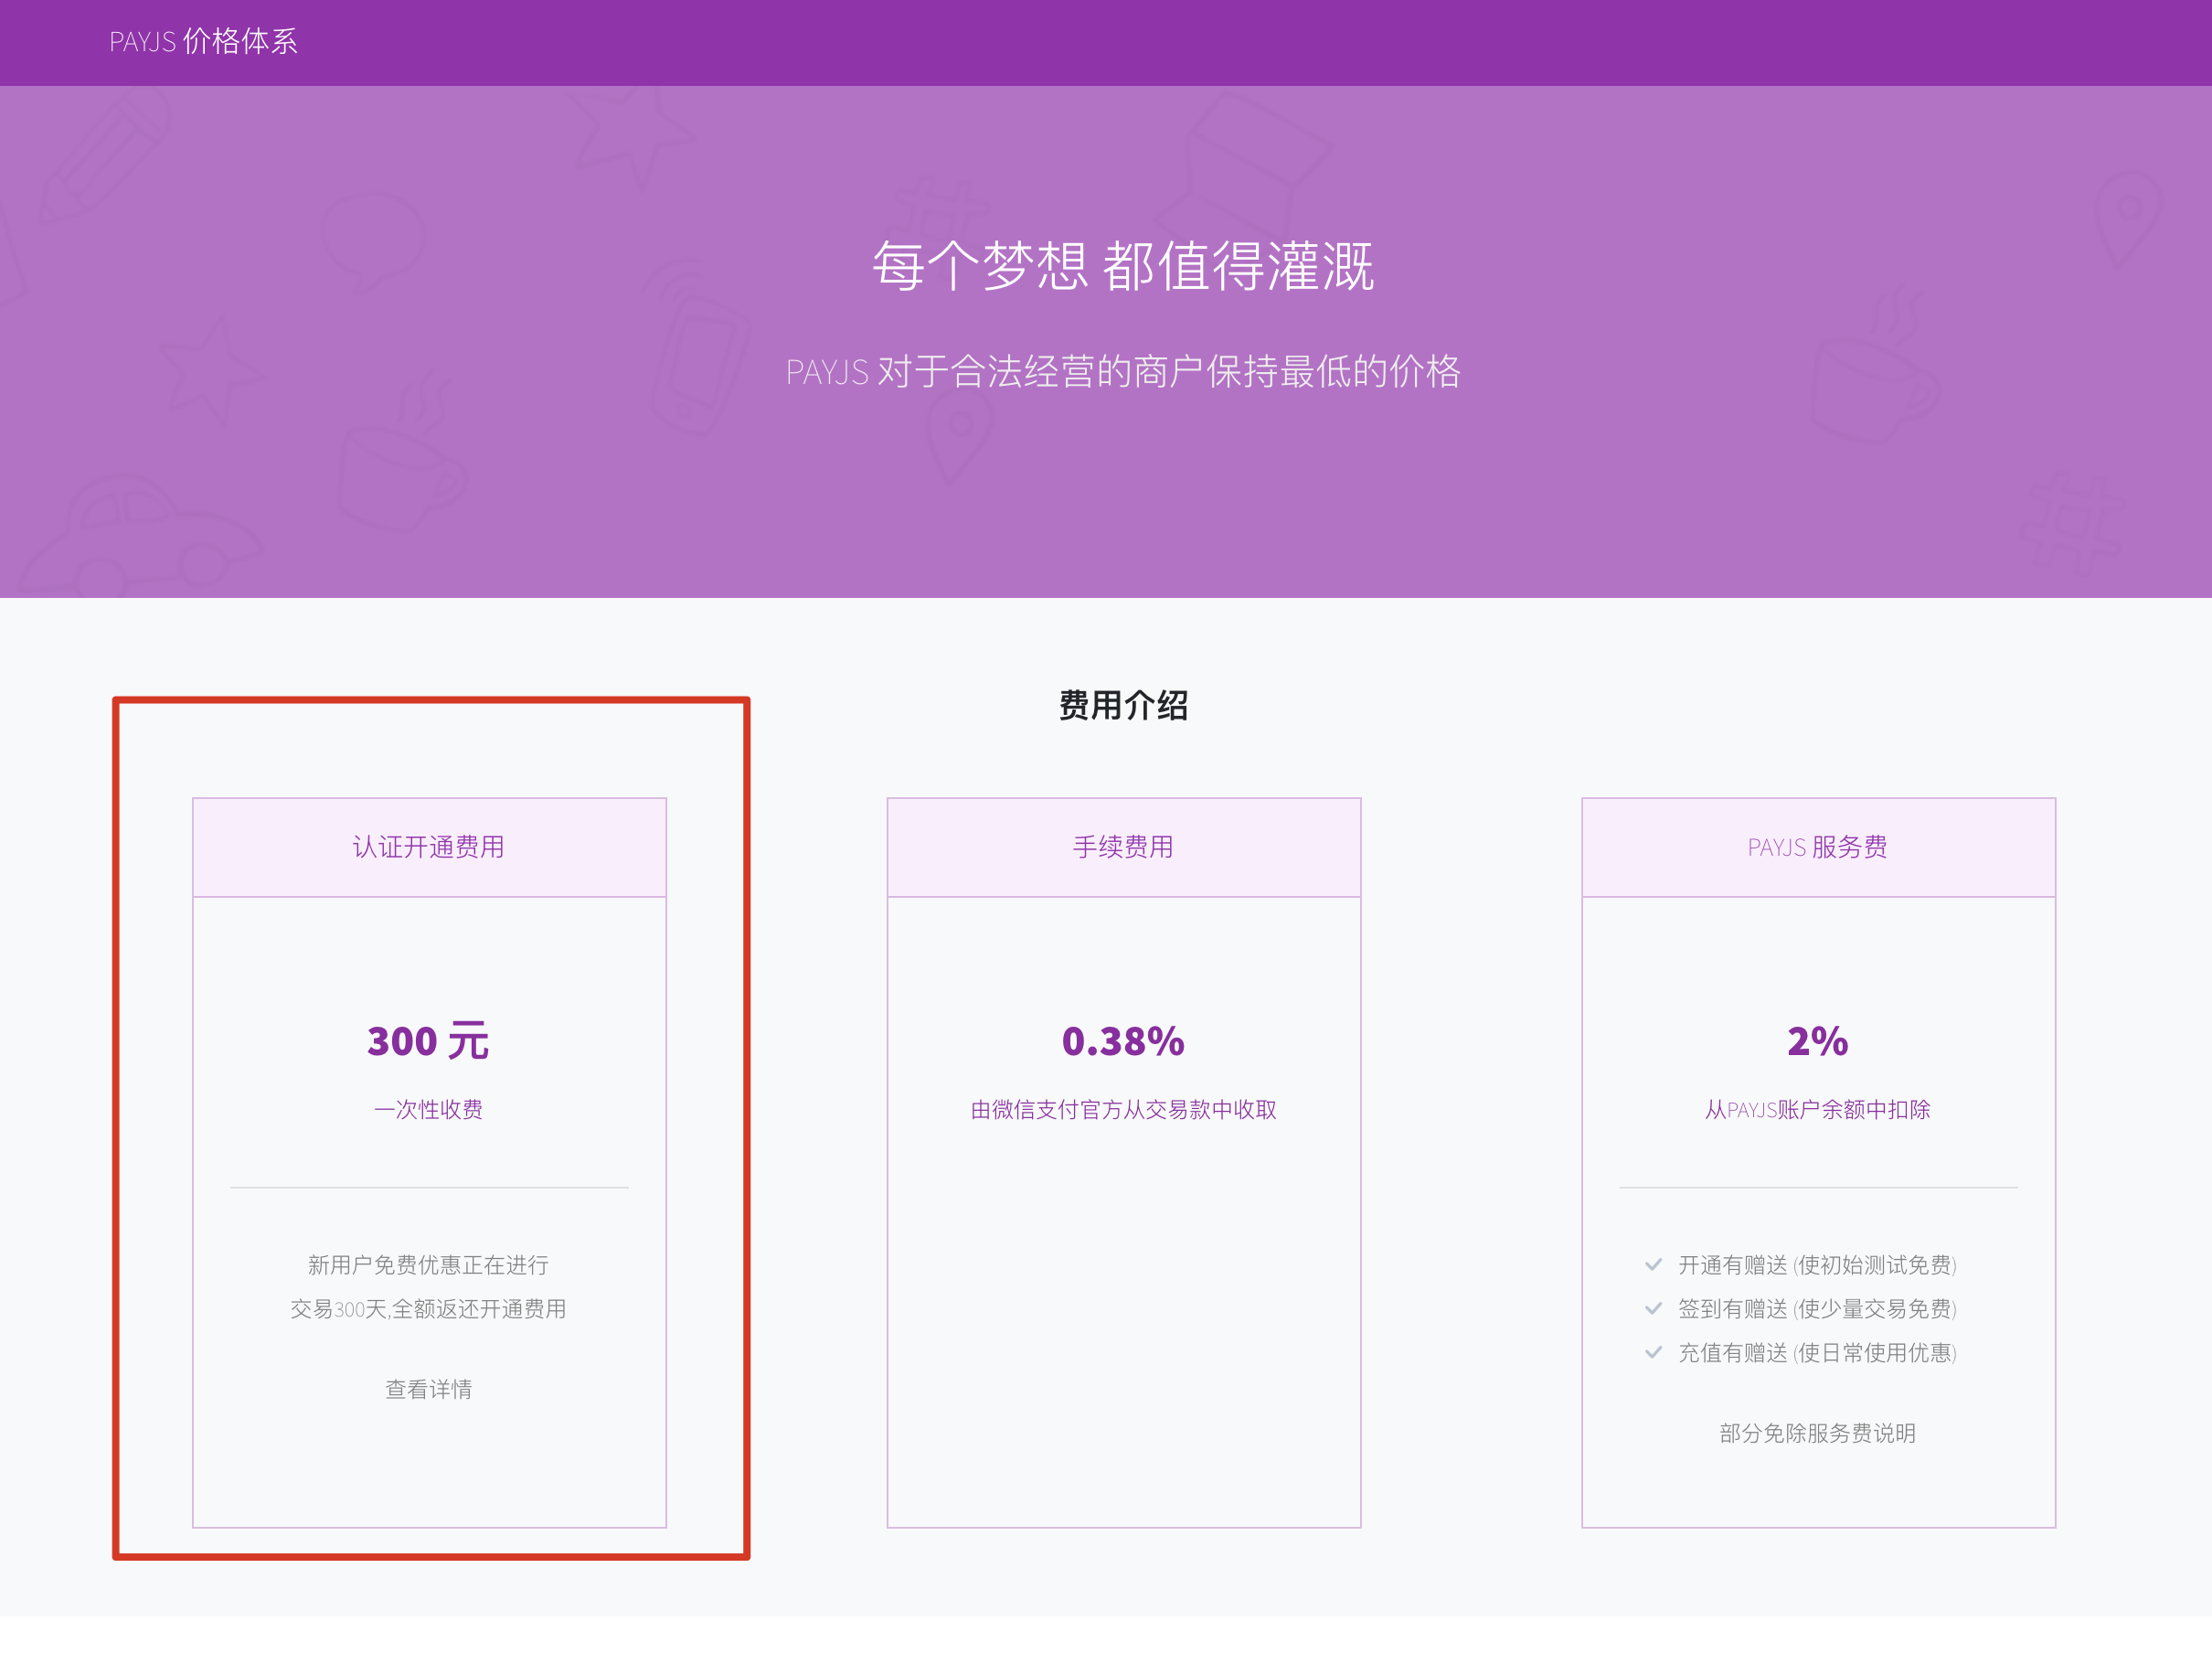Click checkmark icon beside 充值有赠送
The height and width of the screenshot is (1653, 2212).
[1653, 1353]
